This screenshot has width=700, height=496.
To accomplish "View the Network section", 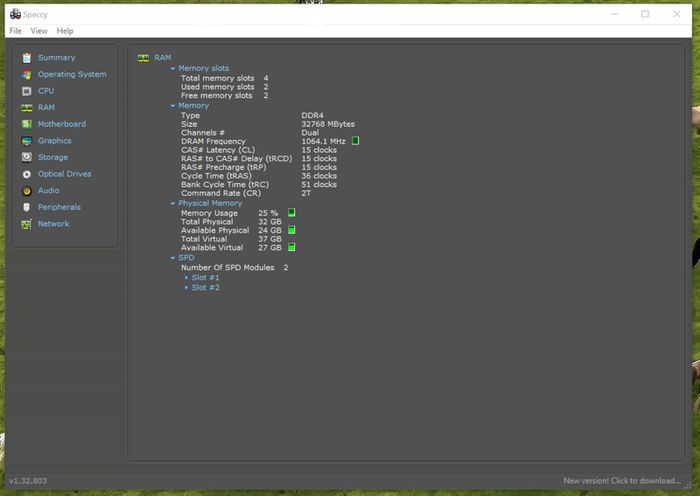I will point(54,224).
